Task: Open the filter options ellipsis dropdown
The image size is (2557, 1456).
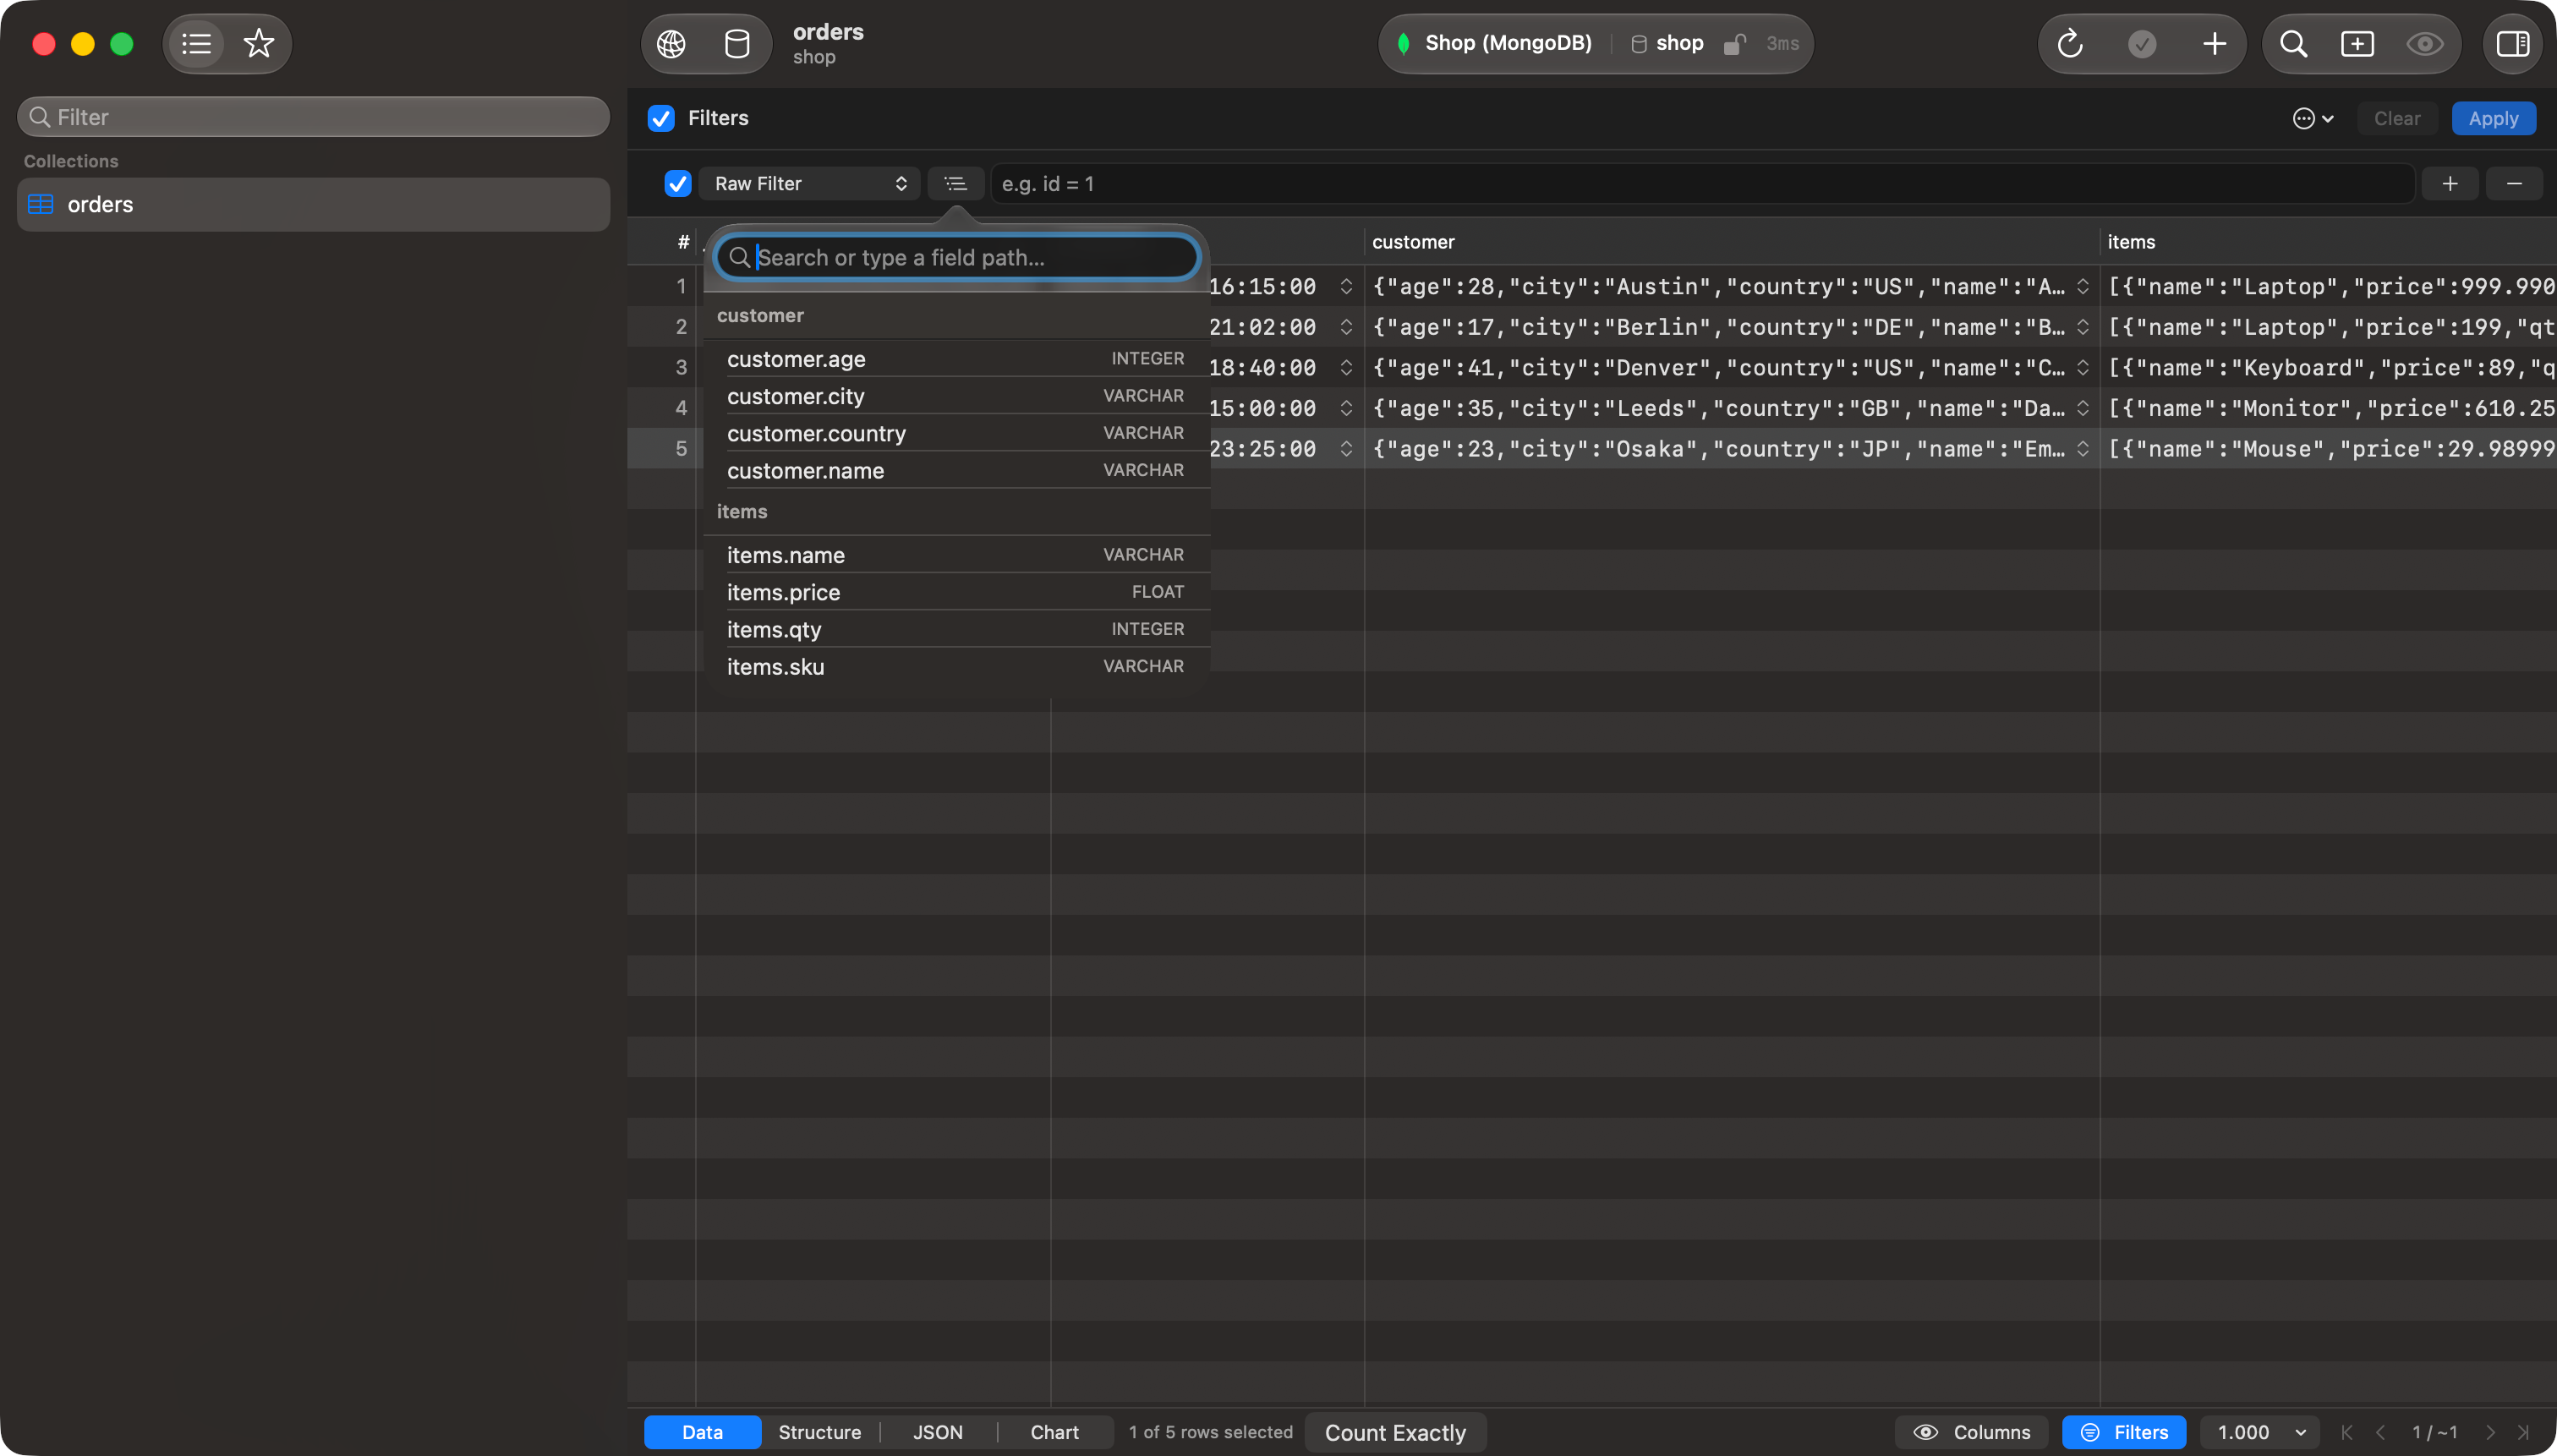Action: (2313, 119)
